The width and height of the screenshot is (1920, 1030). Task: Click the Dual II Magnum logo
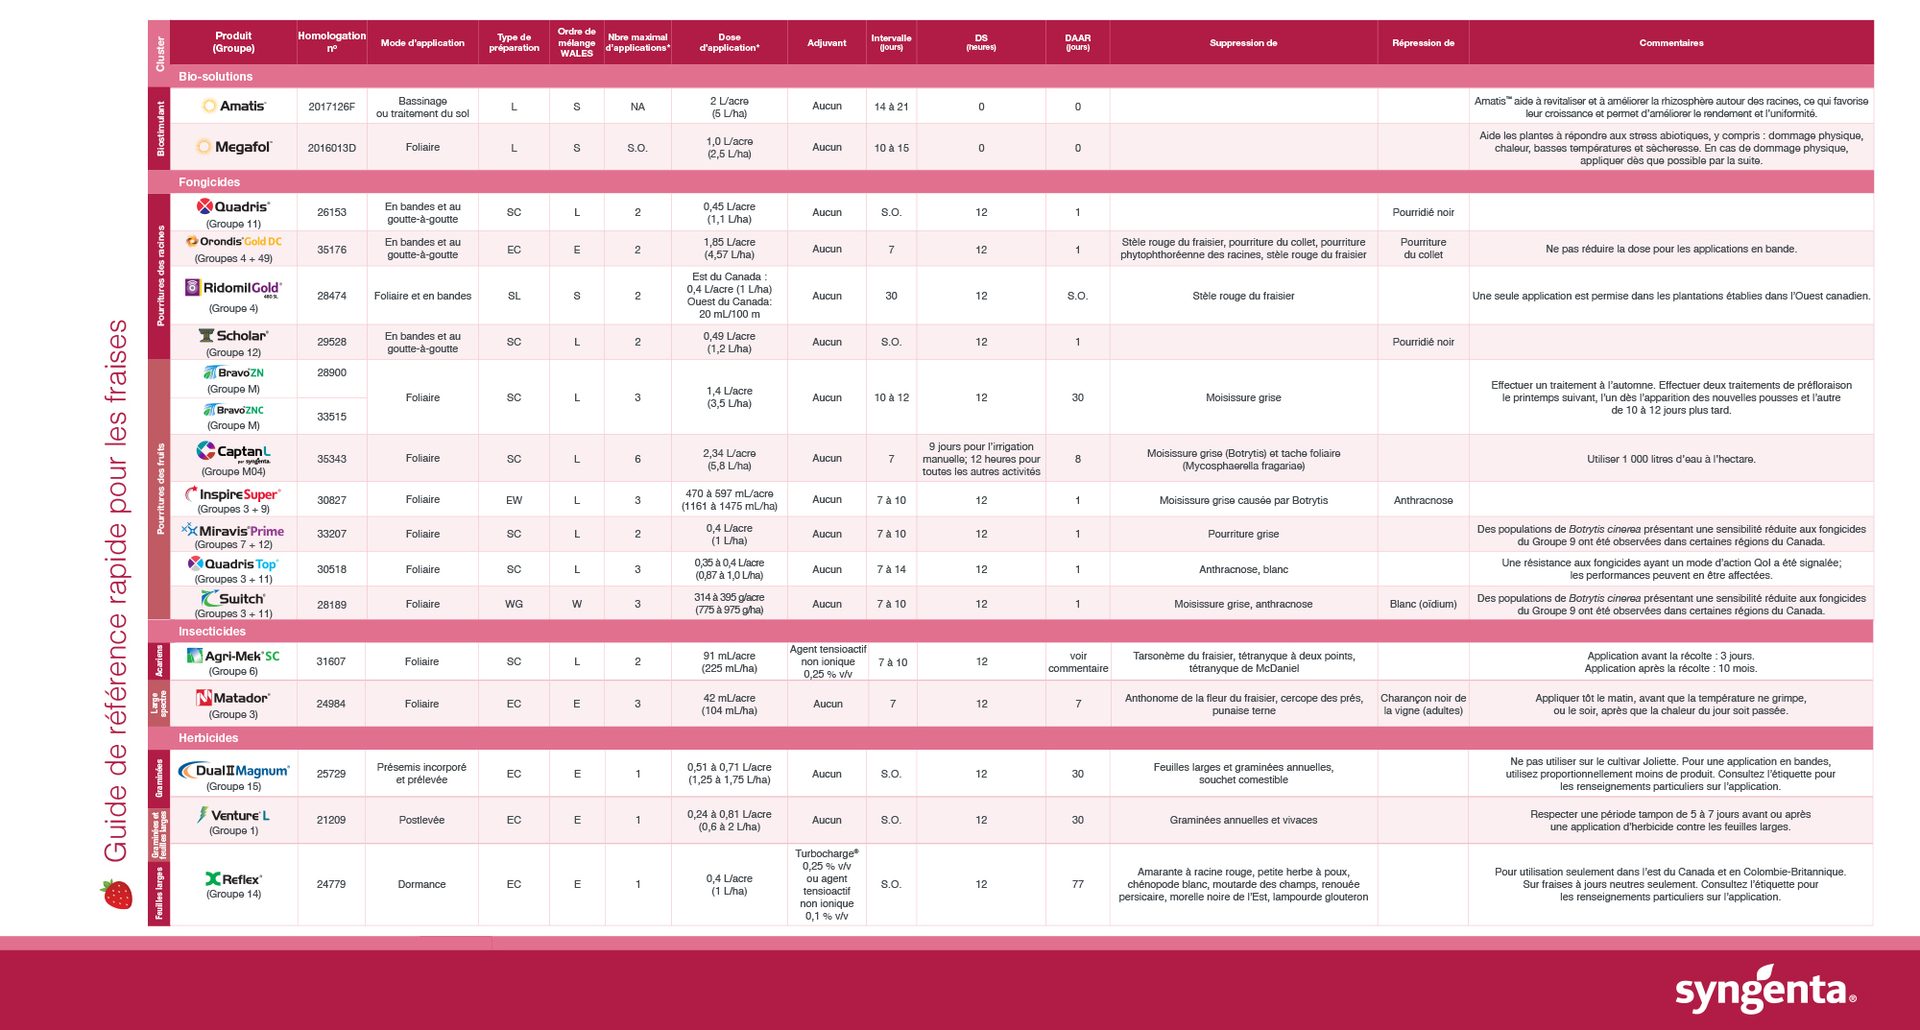pos(233,768)
